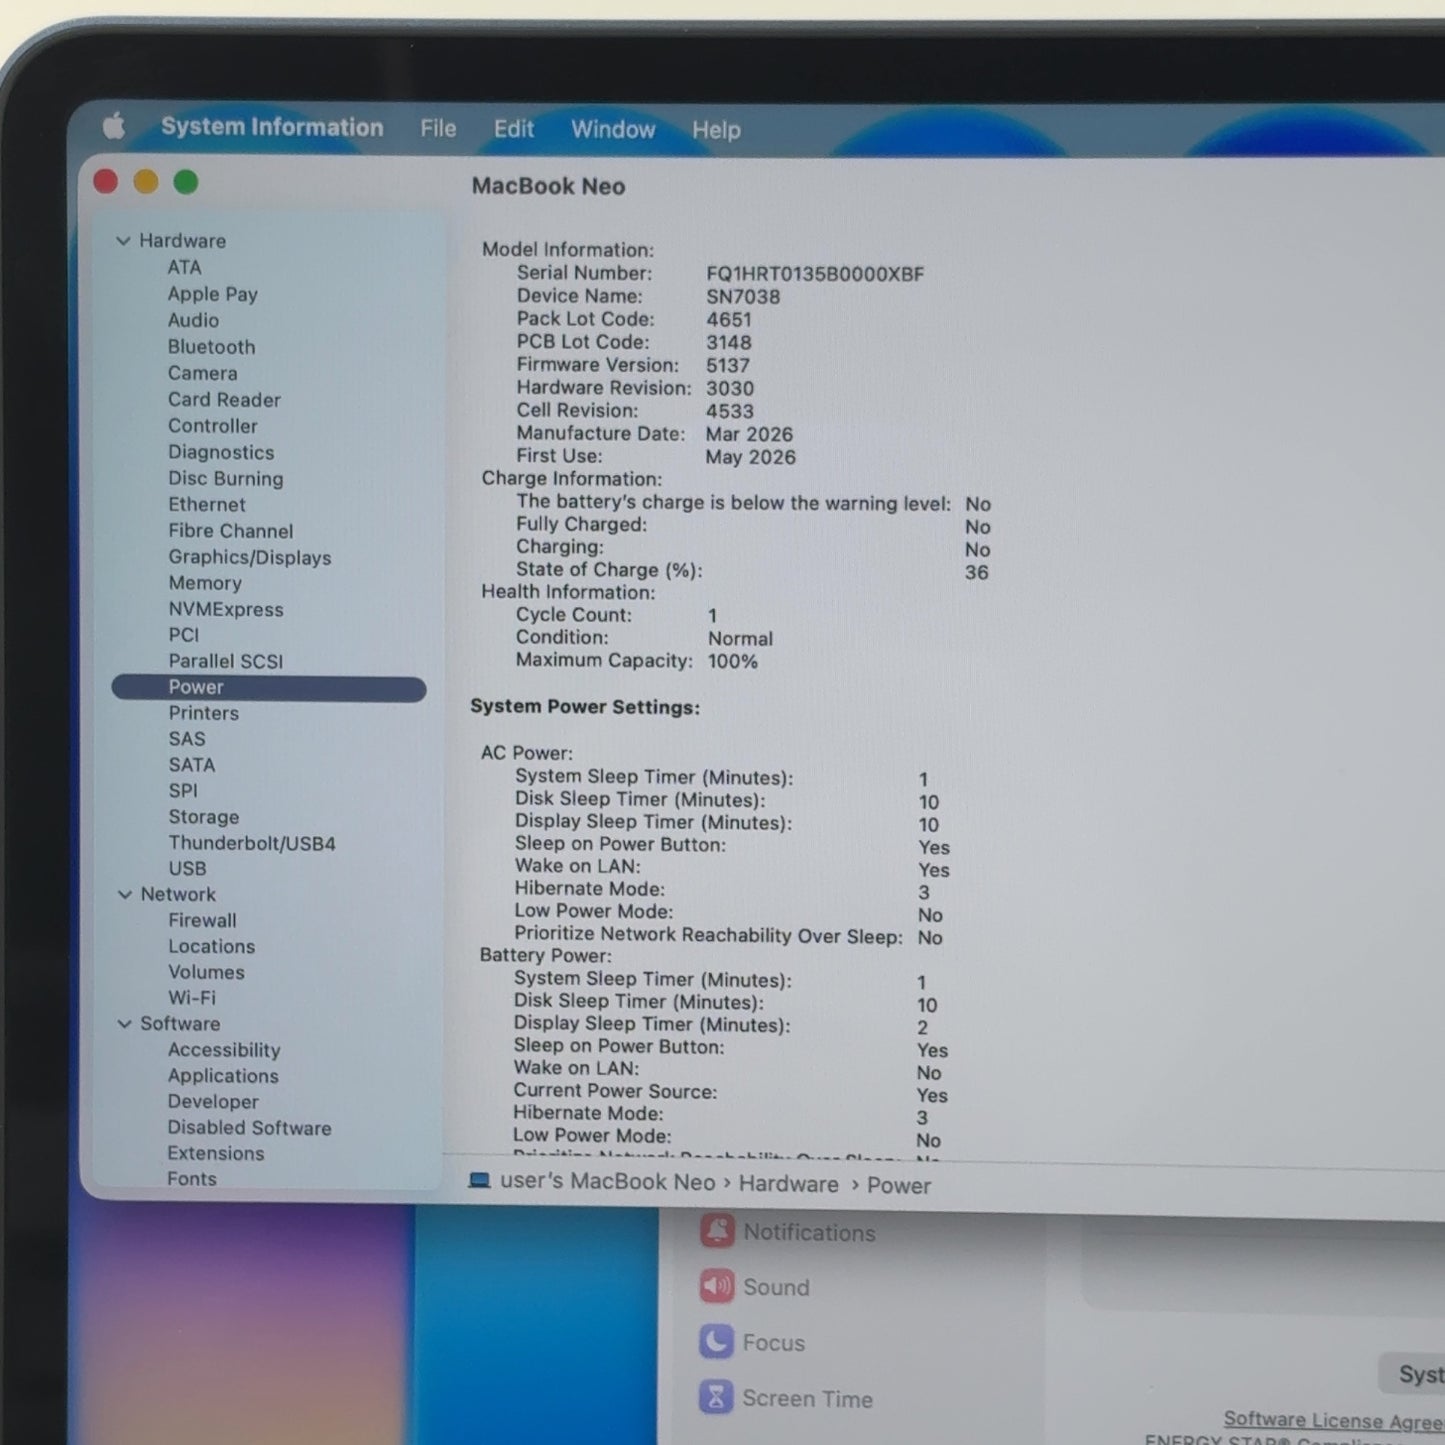Select Fibre Channel in the sidebar
The width and height of the screenshot is (1445, 1445).
coord(230,530)
